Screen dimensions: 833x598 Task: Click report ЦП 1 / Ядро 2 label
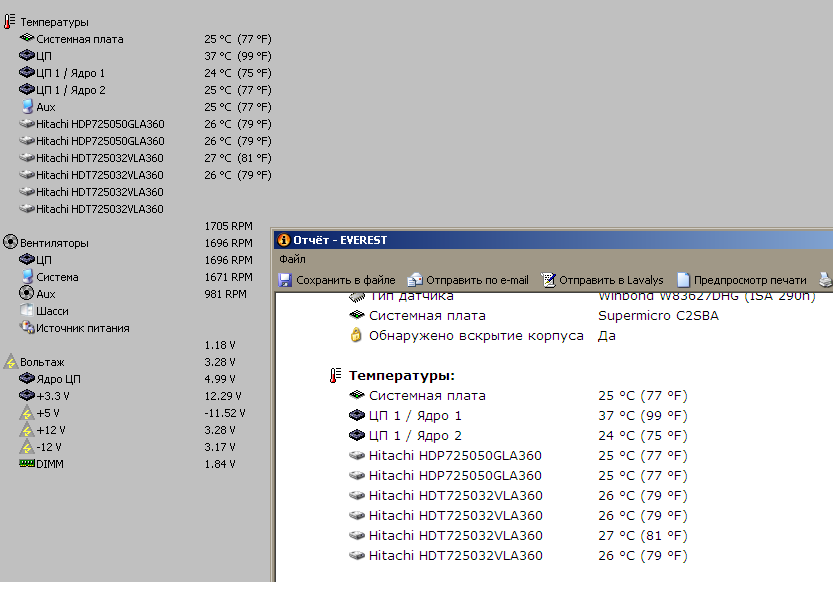[x=415, y=436]
